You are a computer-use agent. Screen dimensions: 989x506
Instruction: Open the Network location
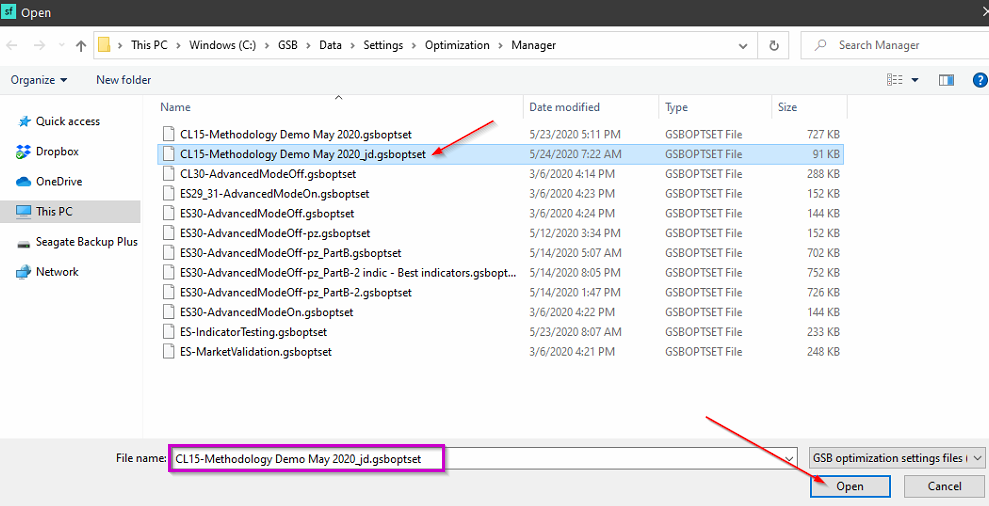tap(57, 272)
